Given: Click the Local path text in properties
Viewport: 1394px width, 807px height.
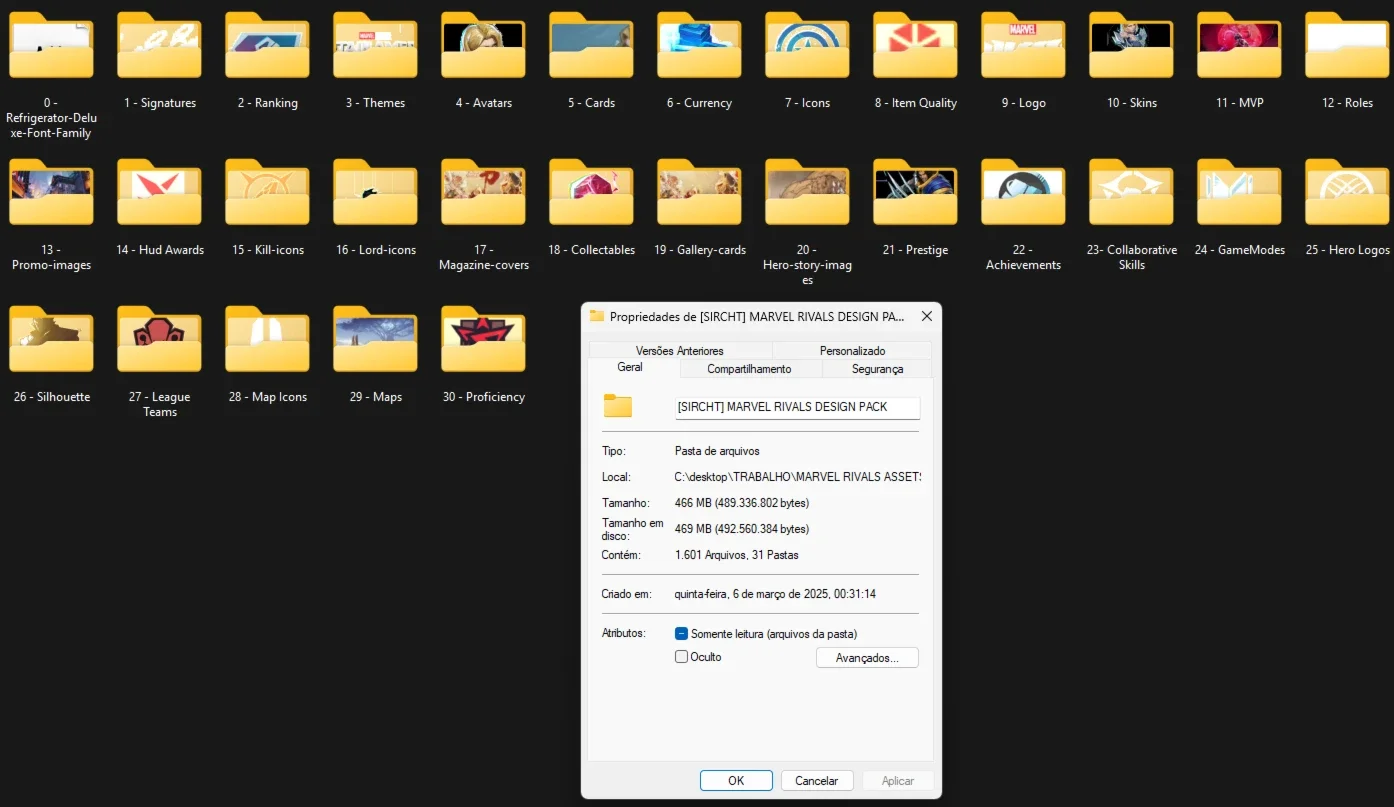Looking at the screenshot, I should 798,477.
